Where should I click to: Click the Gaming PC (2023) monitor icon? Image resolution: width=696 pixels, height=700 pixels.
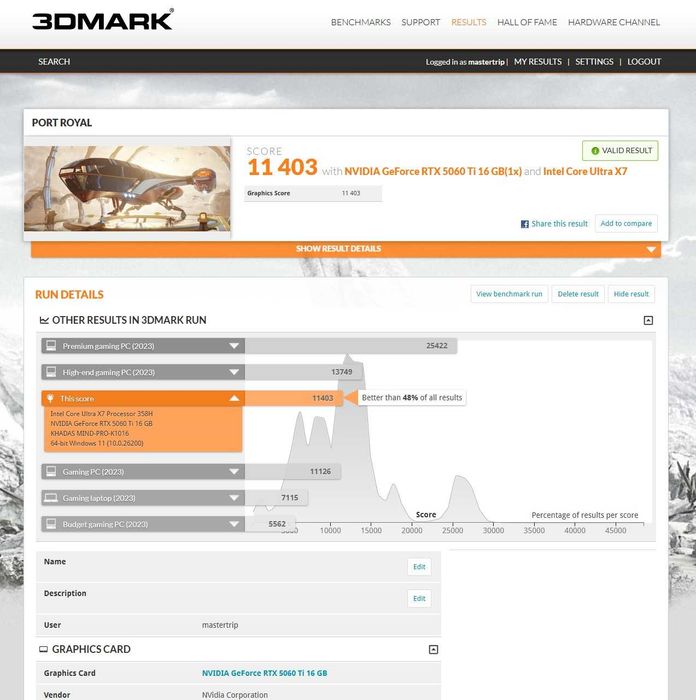click(x=51, y=471)
